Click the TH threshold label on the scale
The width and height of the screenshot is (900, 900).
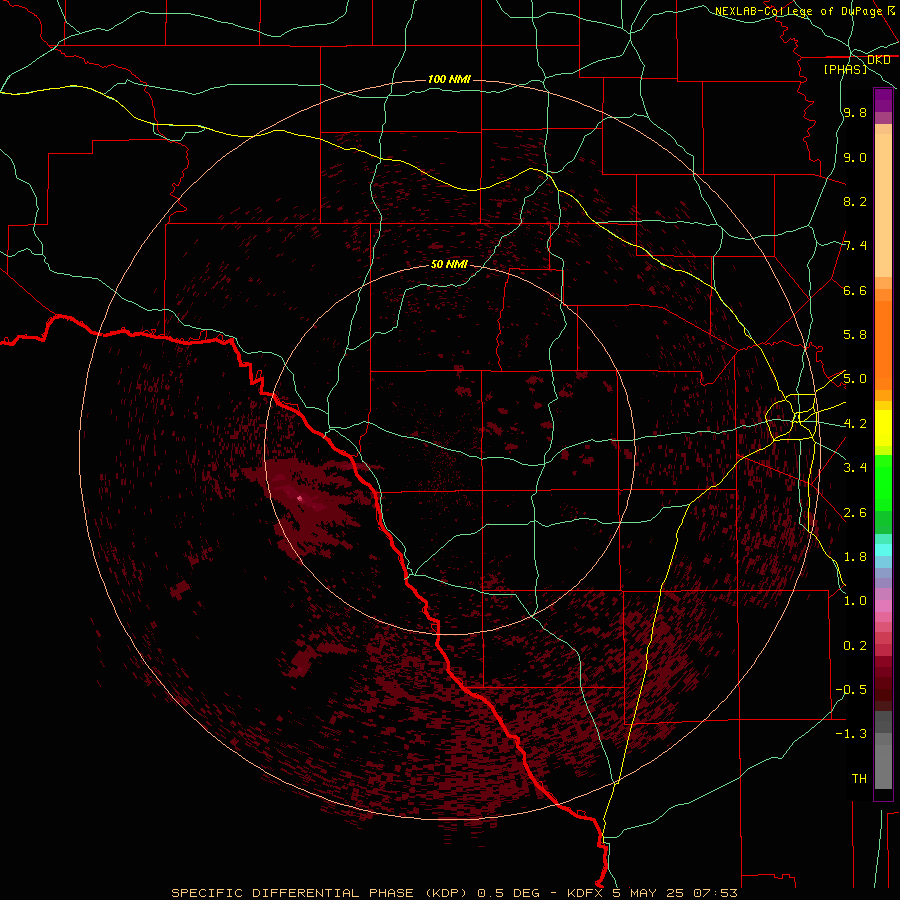859,778
